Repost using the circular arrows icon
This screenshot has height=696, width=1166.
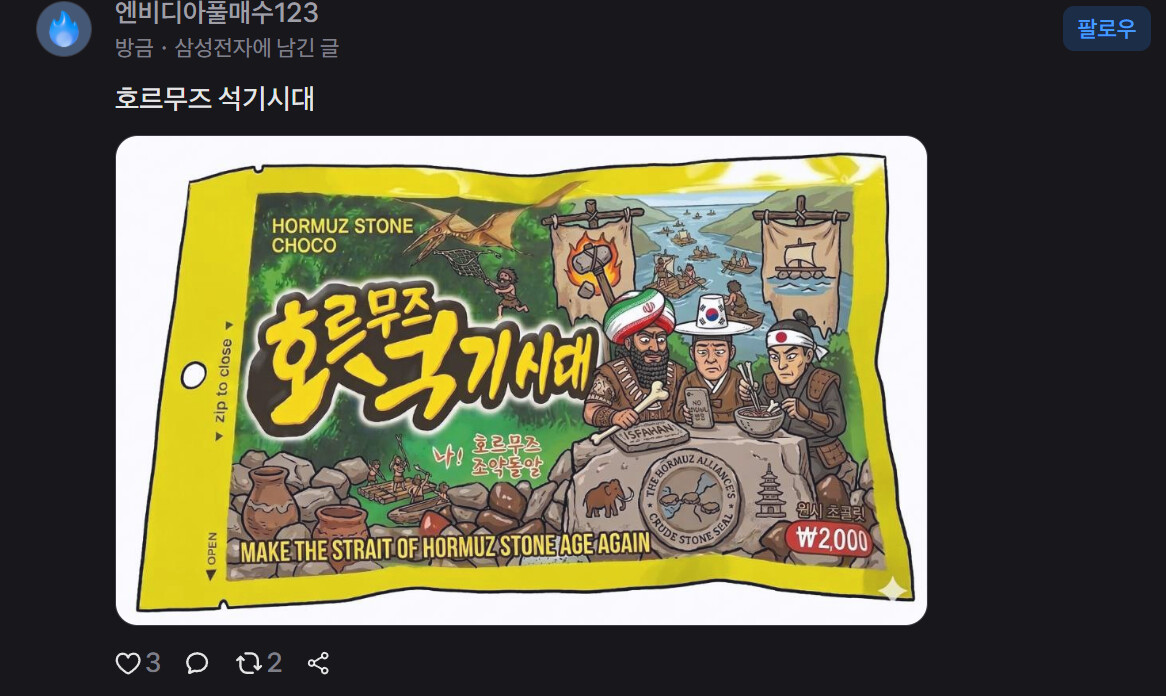click(x=248, y=663)
